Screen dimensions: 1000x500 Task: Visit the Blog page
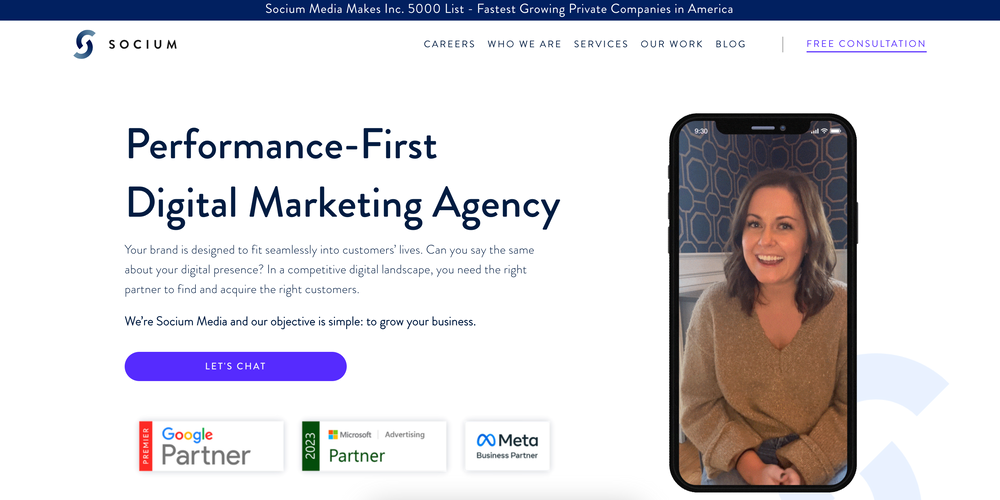point(730,44)
